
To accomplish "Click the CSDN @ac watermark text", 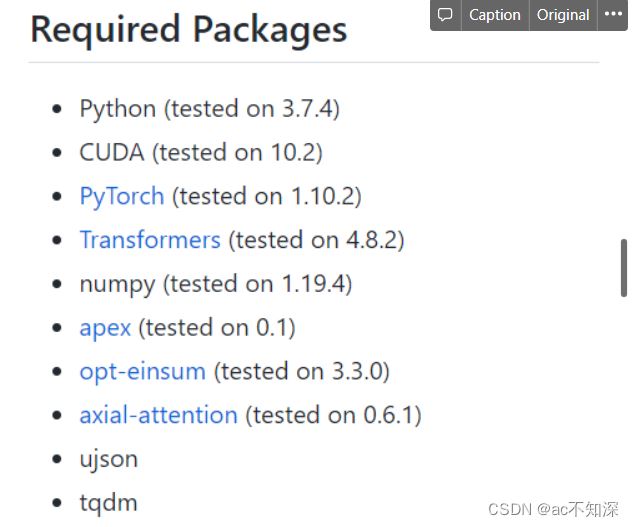I will click(553, 509).
